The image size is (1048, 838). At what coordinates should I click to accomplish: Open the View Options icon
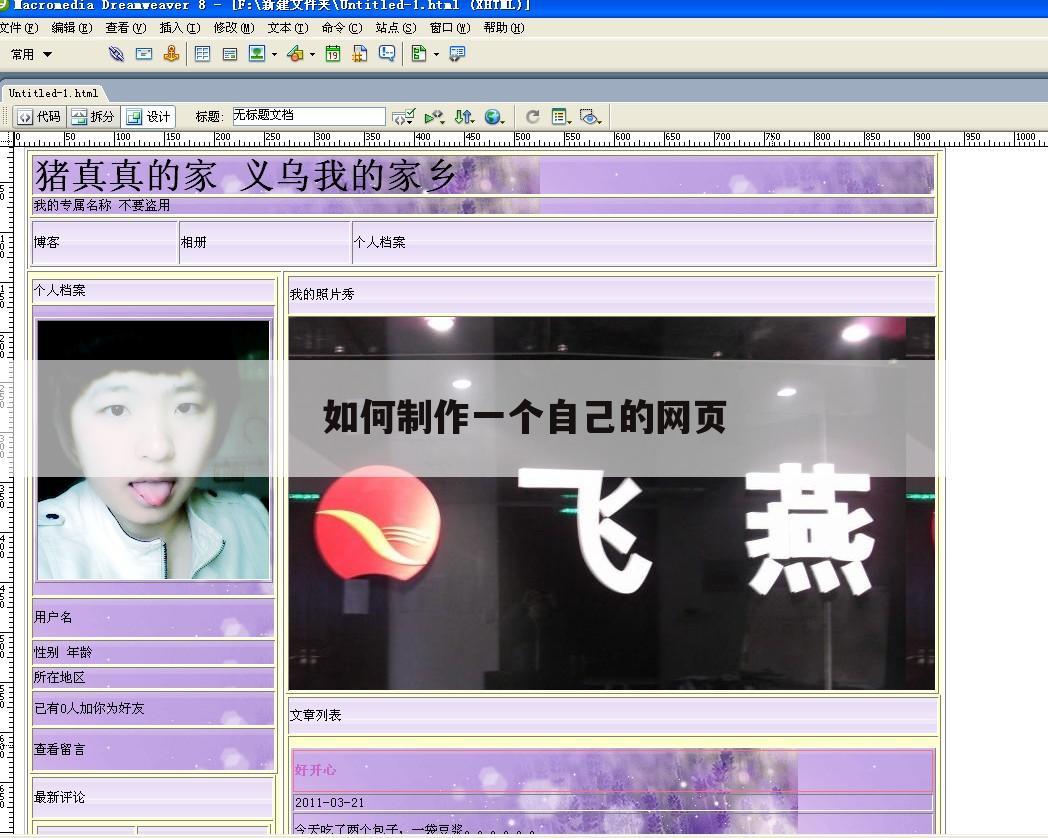[x=561, y=117]
